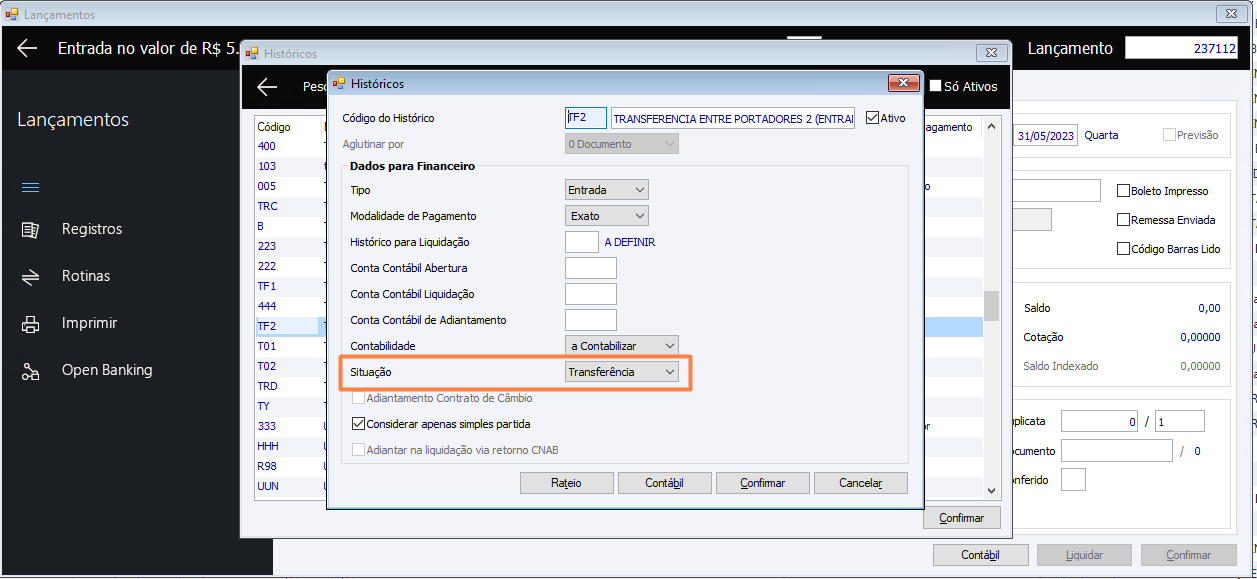Open Registros in sidebar
Viewport: 1257px width, 579px height.
[x=92, y=229]
